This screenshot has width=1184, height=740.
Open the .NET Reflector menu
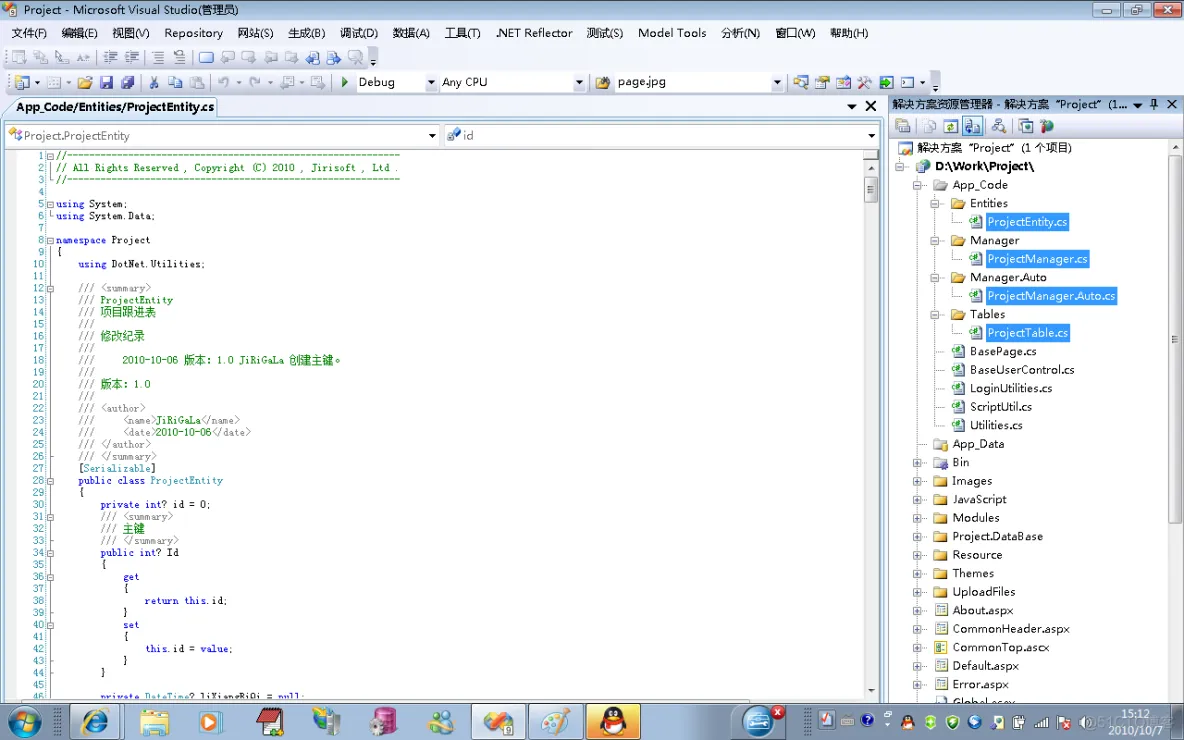534,33
